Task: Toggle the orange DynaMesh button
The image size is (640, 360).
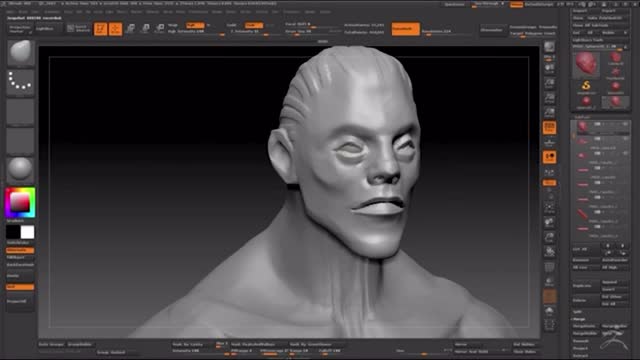Action: click(405, 29)
